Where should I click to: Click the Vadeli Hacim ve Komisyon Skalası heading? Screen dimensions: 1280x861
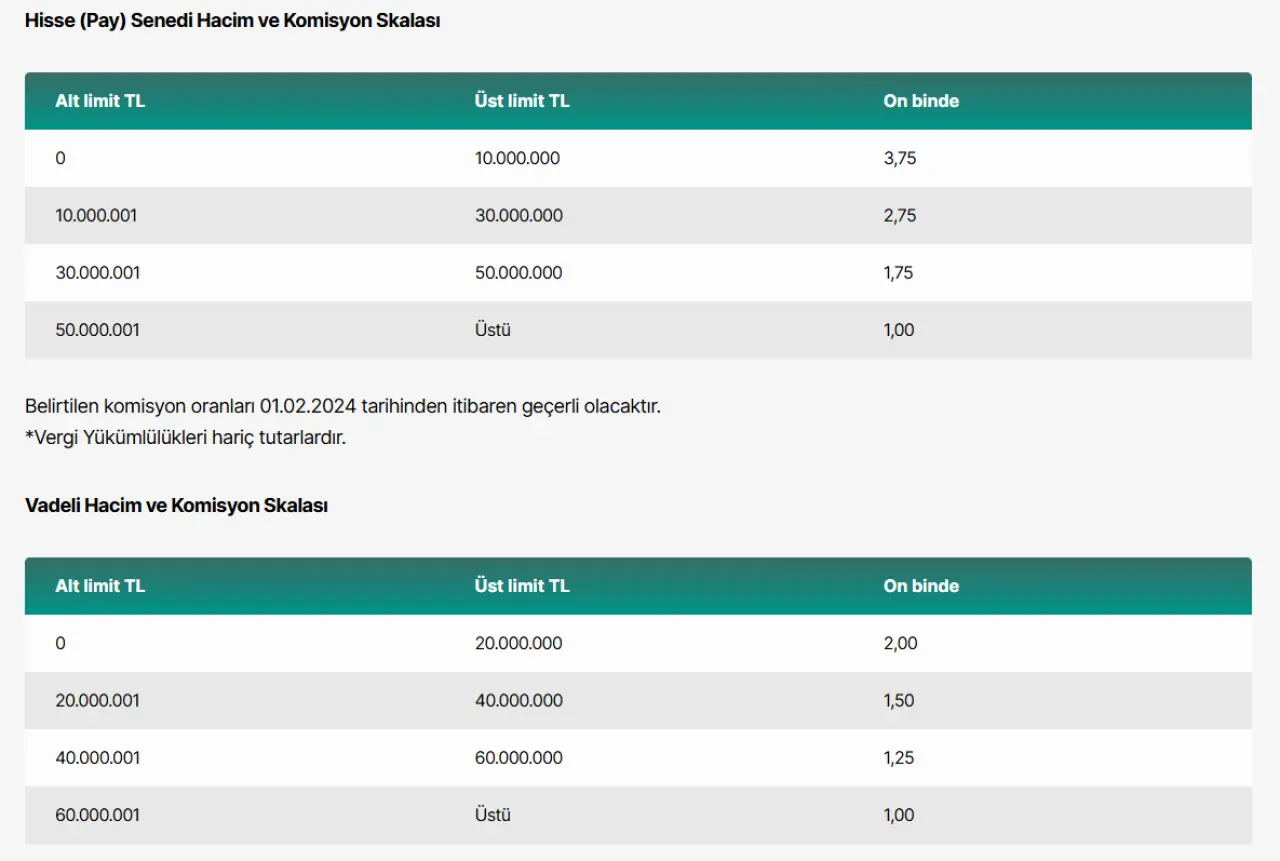(x=176, y=506)
